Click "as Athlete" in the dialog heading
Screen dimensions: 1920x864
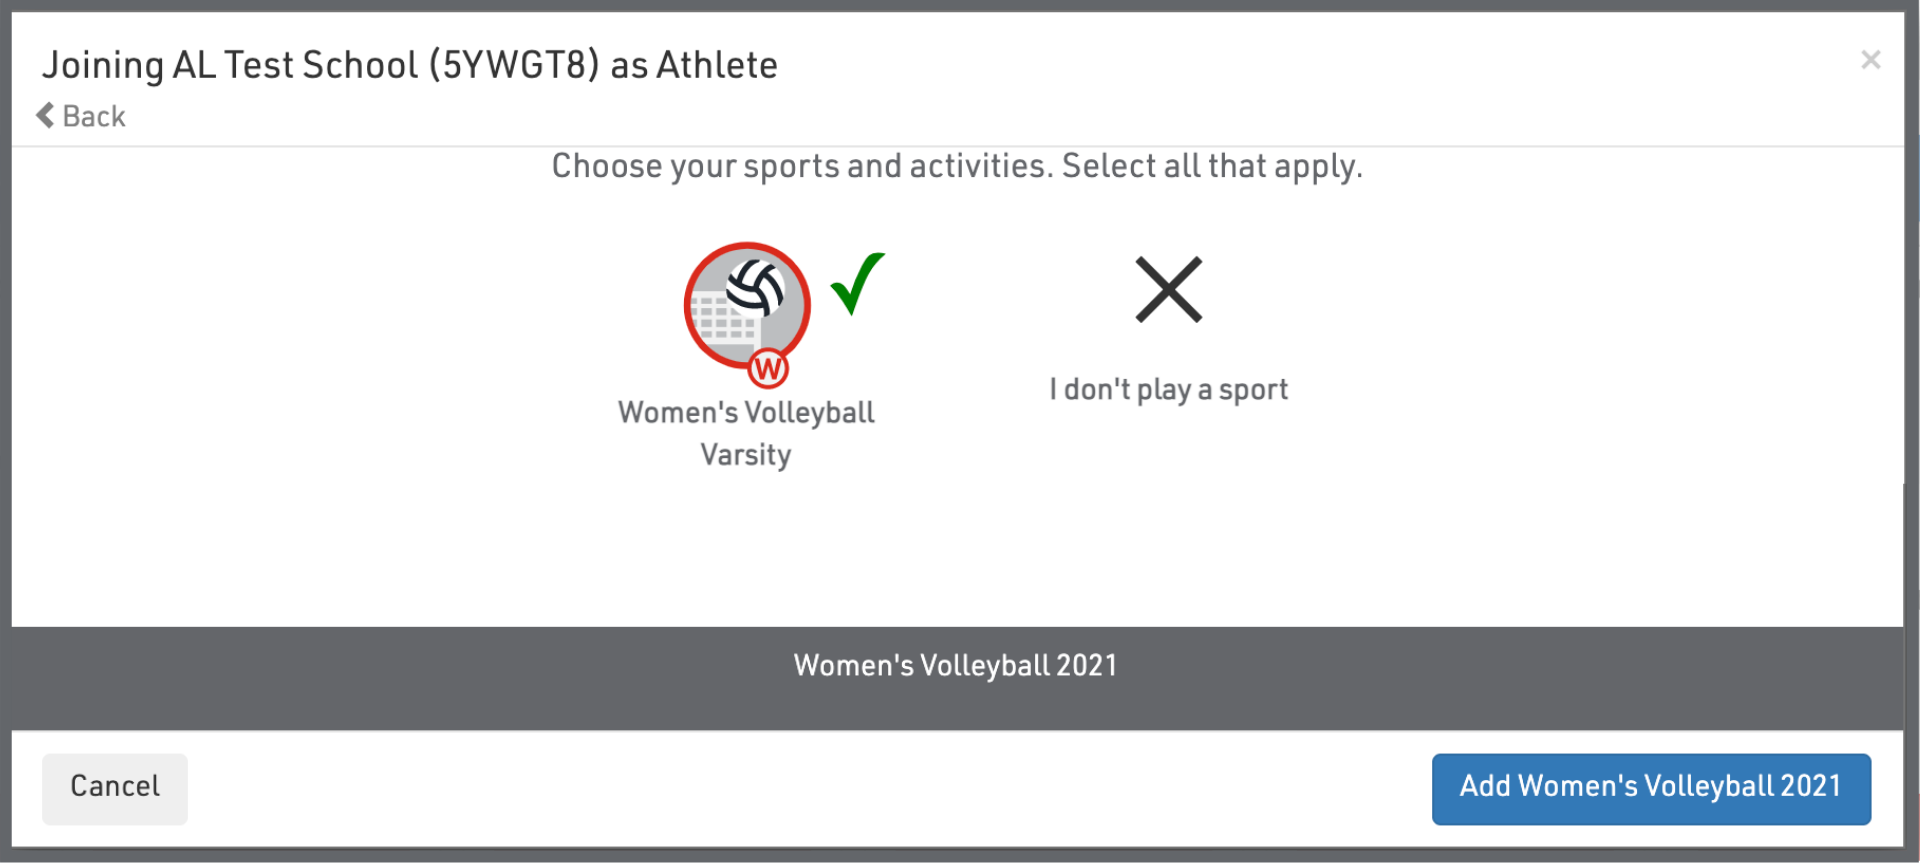click(x=694, y=65)
